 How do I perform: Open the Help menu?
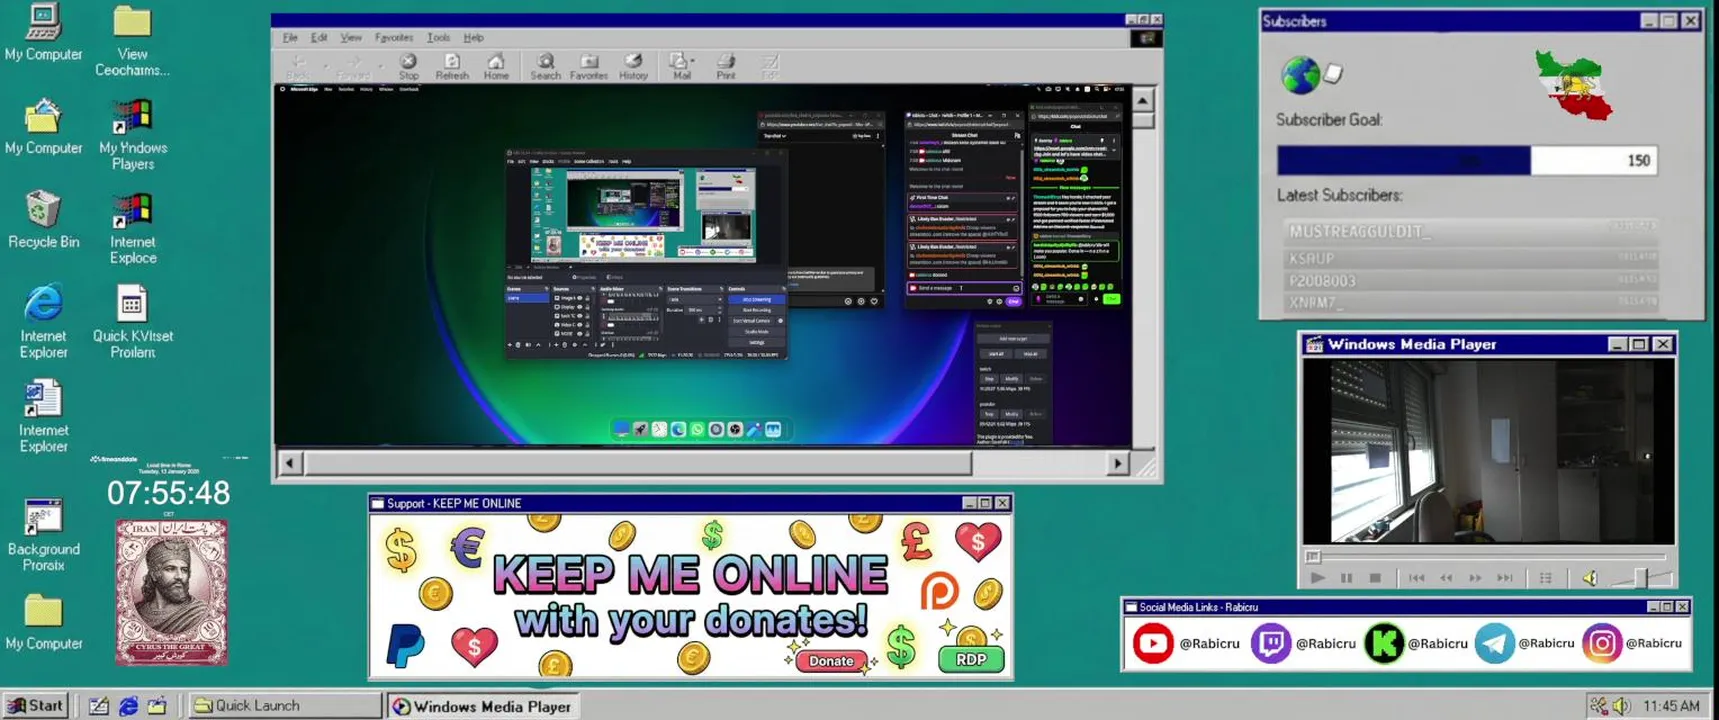474,38
